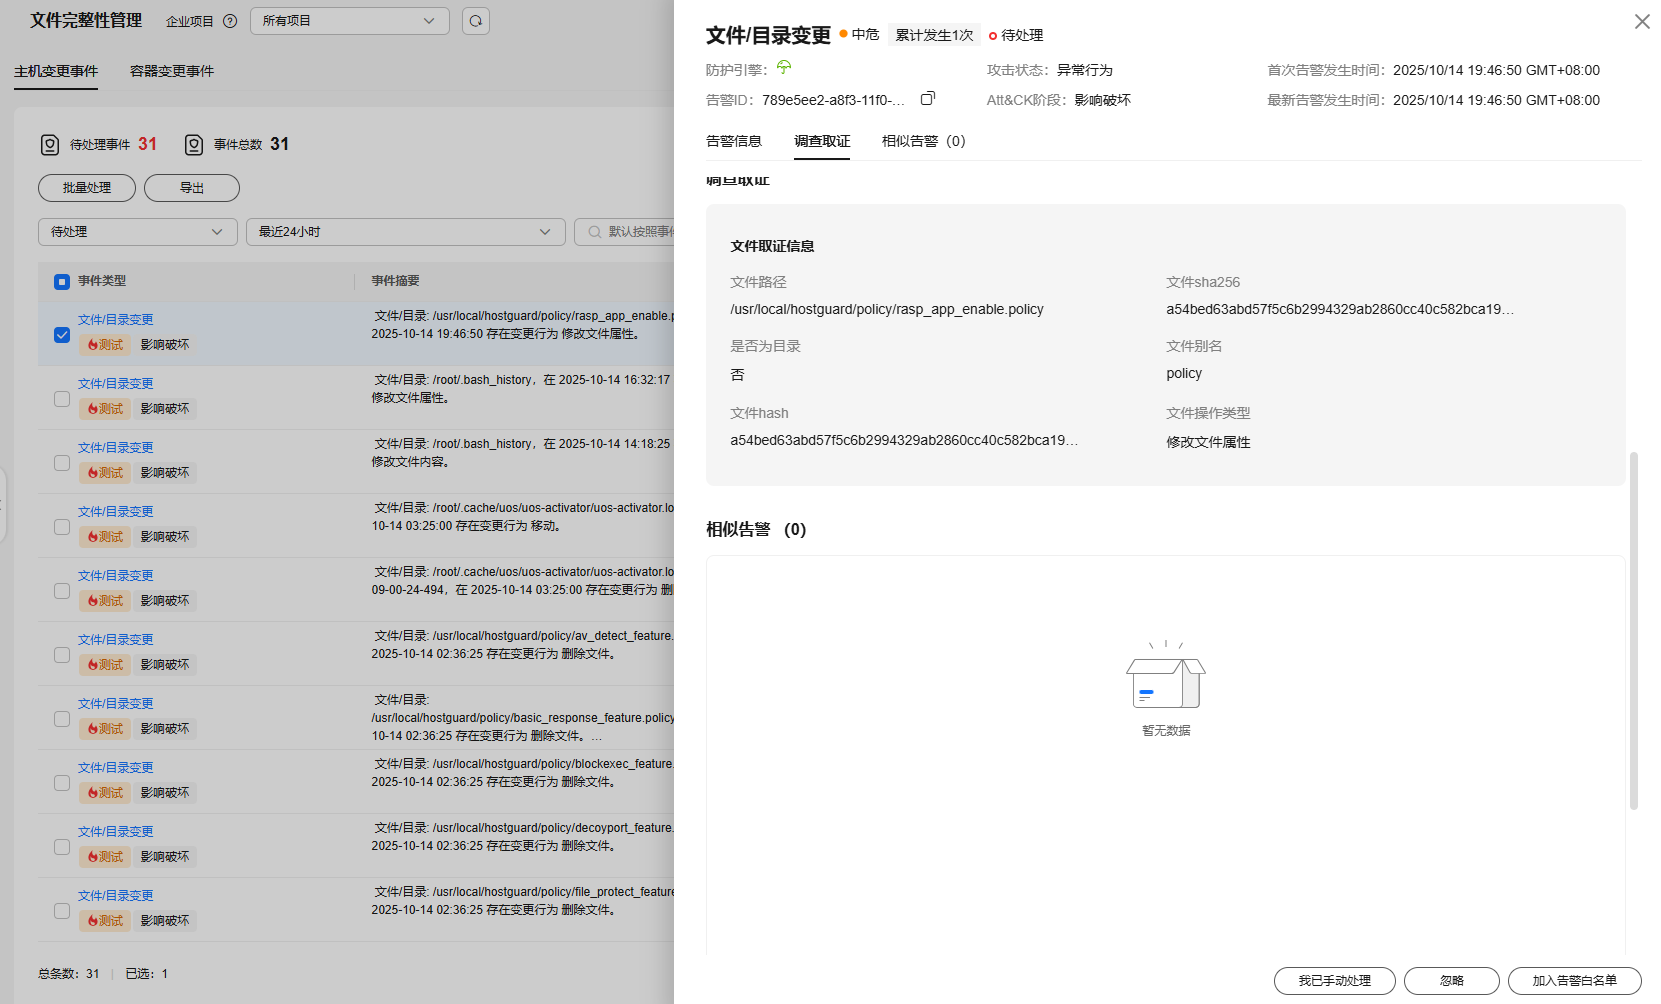Click the empty-data box illustration under similar alarms
The height and width of the screenshot is (1004, 1661).
1166,675
